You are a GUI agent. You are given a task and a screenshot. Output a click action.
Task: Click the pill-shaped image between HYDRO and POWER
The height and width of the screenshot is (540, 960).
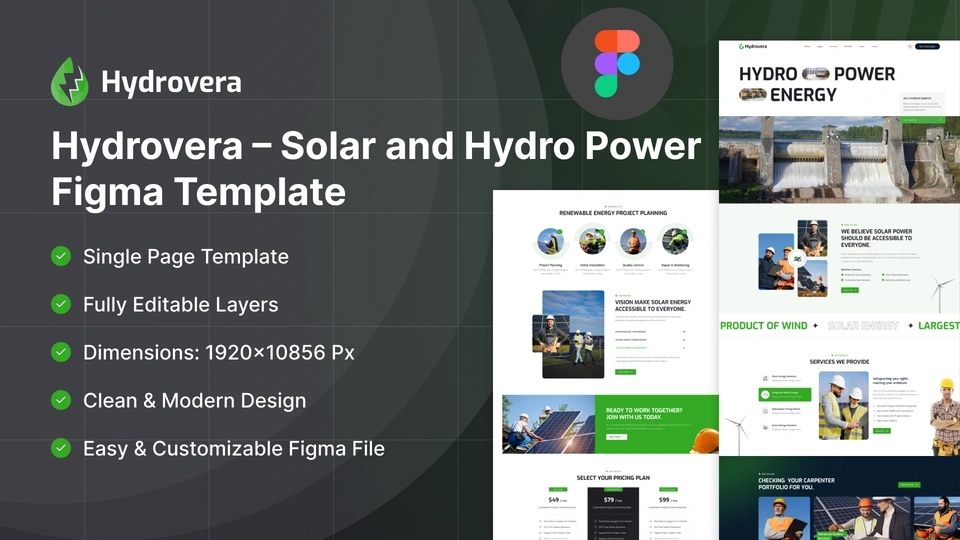816,74
